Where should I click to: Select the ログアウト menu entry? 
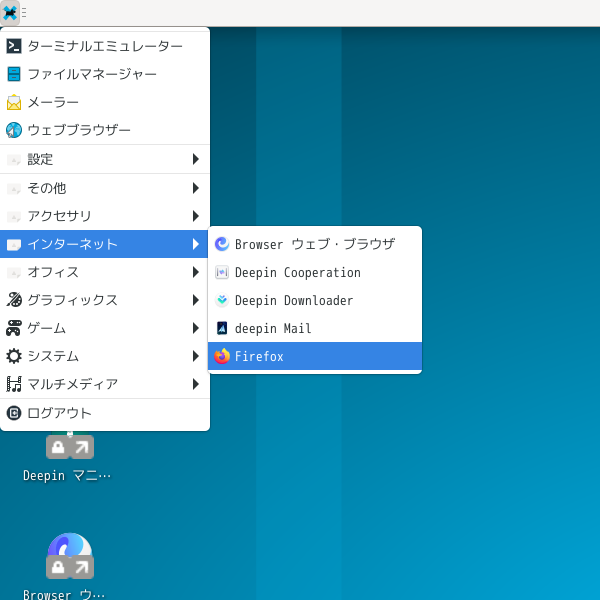click(105, 413)
